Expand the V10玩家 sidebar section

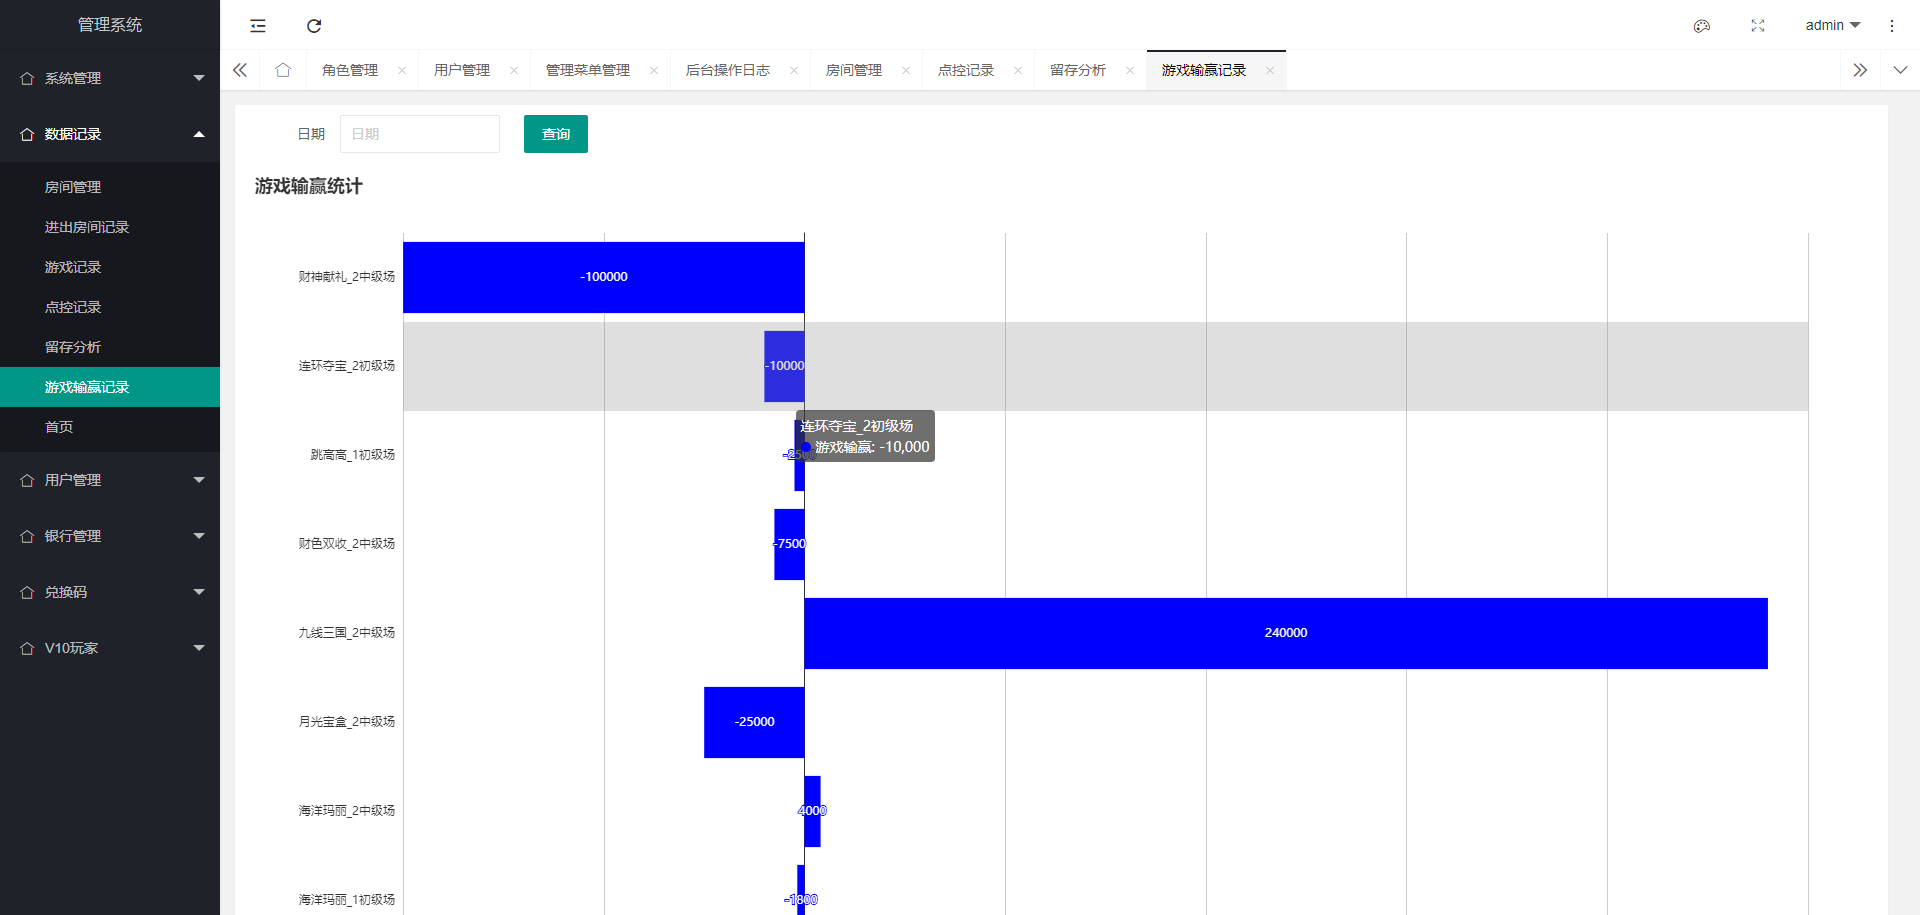point(110,648)
